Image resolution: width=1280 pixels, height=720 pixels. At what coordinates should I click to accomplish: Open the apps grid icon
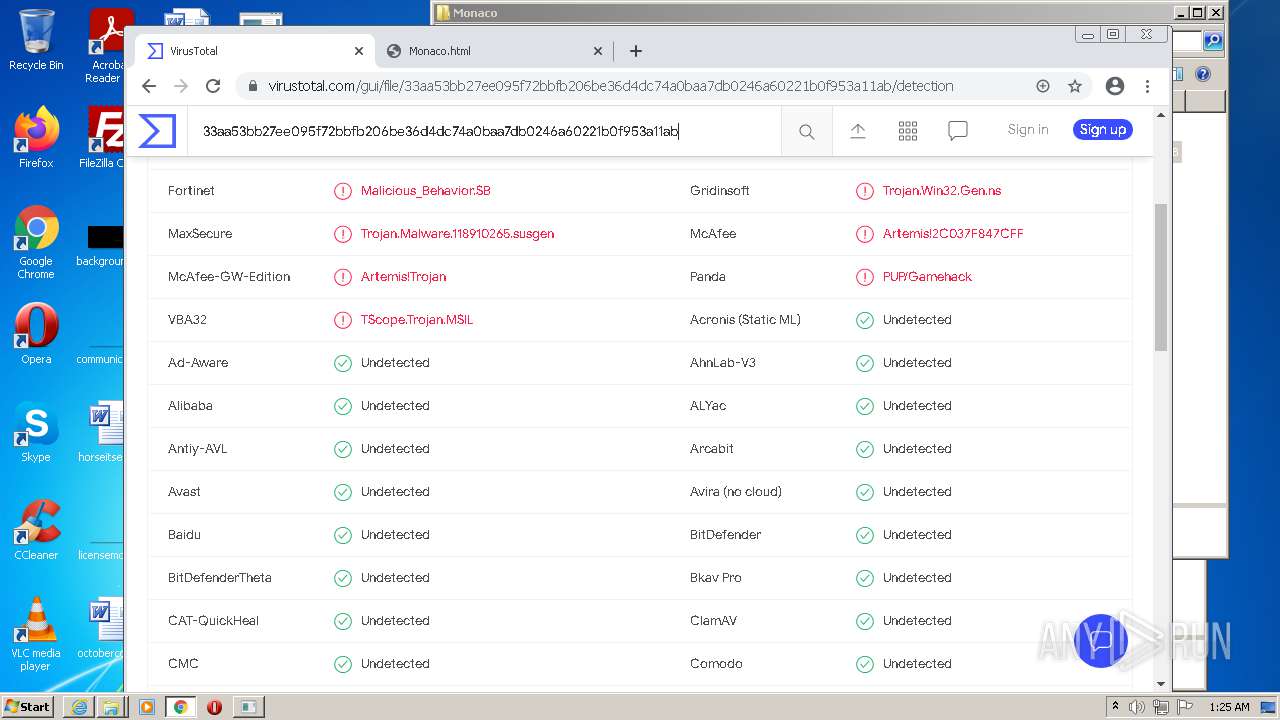tap(908, 131)
